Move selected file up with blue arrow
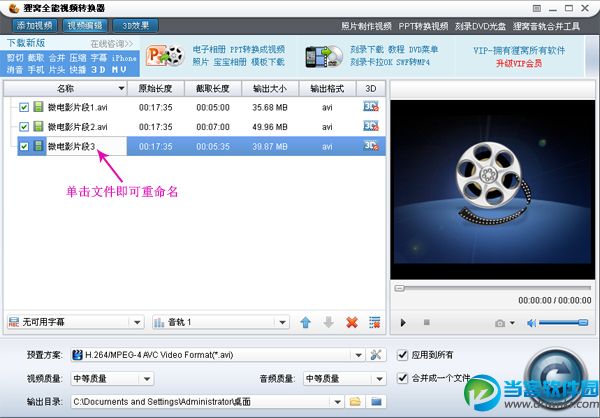This screenshot has width=600, height=418. [x=305, y=323]
